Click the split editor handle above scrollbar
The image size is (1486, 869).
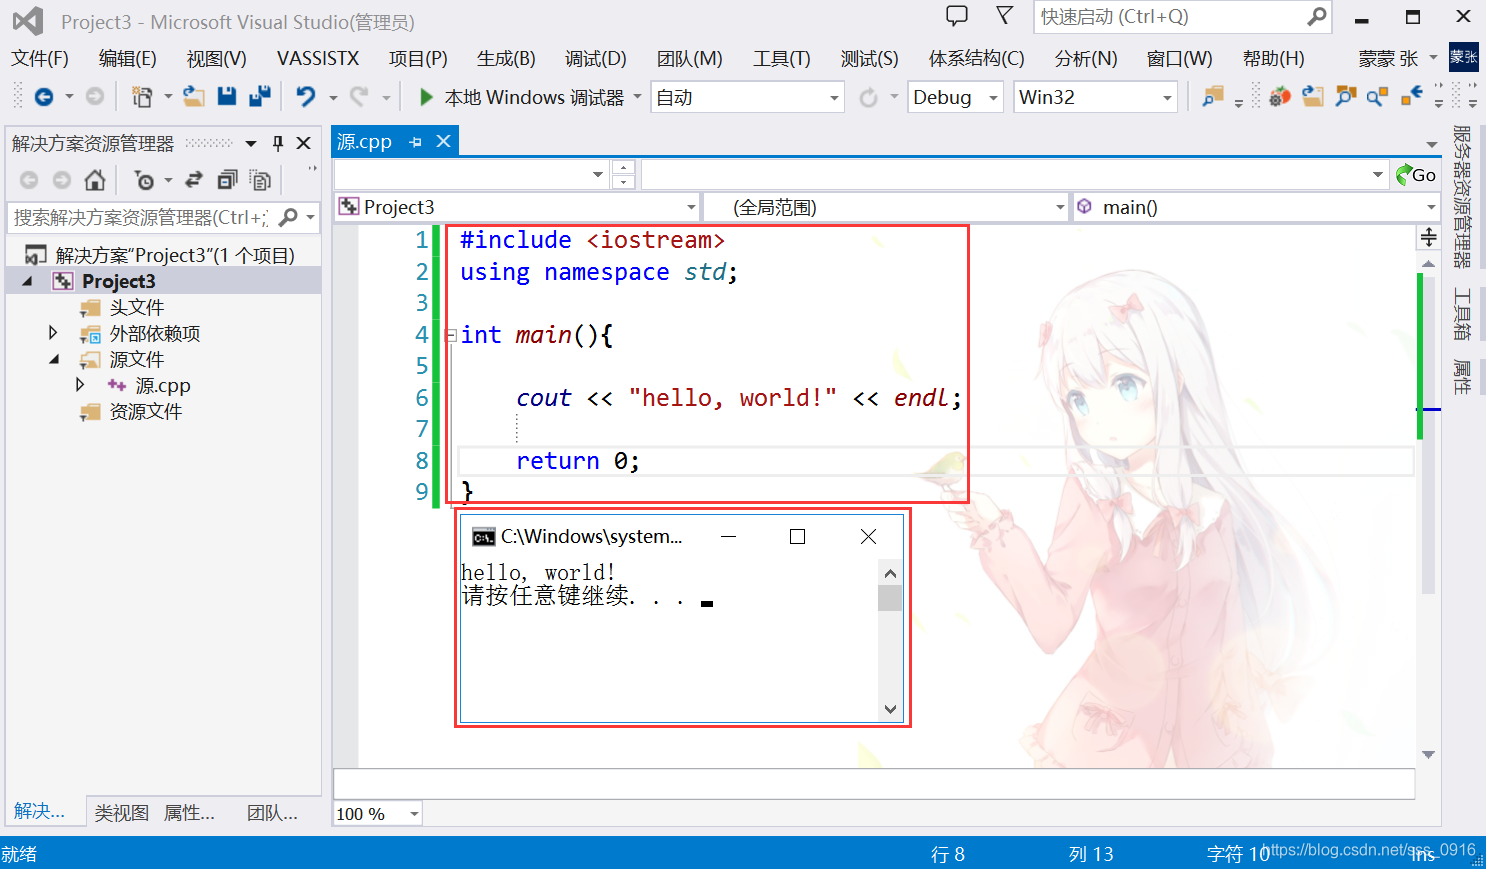tap(1429, 237)
